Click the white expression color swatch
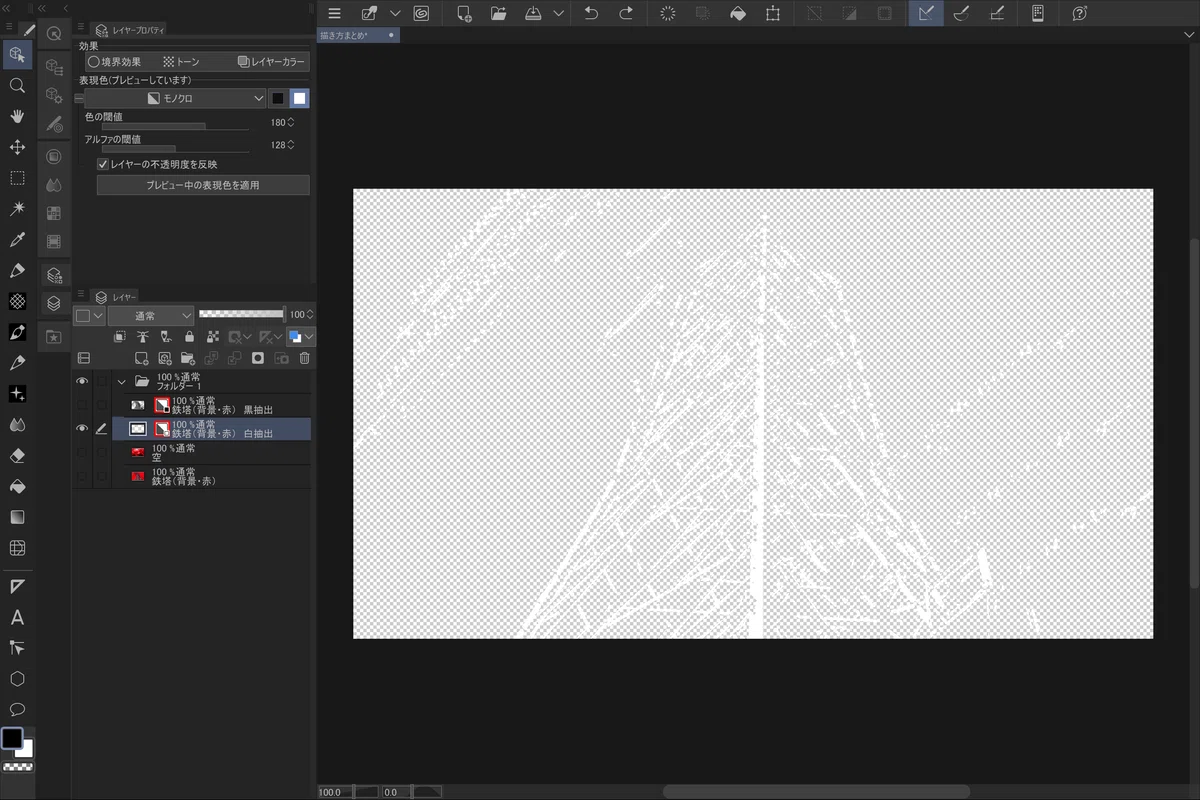Screen dimensions: 1200x800 pyautogui.click(x=300, y=98)
